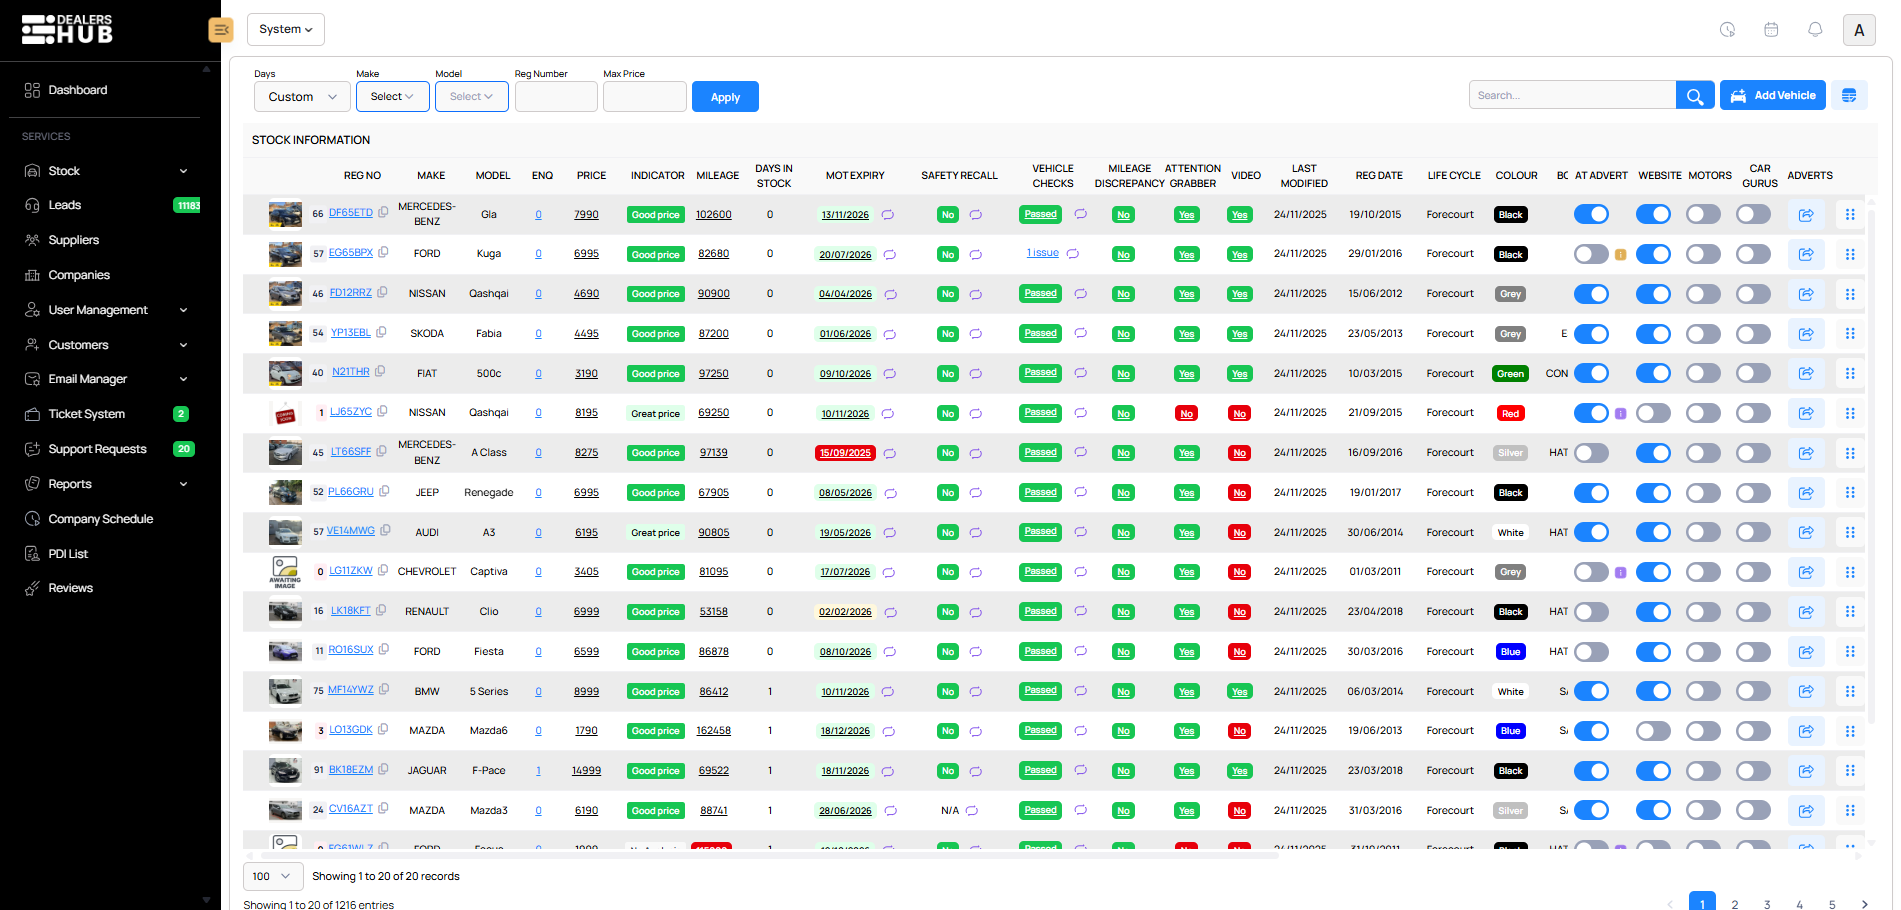Click the orange sidebar collapse icon
The width and height of the screenshot is (1901, 910).
pos(221,30)
